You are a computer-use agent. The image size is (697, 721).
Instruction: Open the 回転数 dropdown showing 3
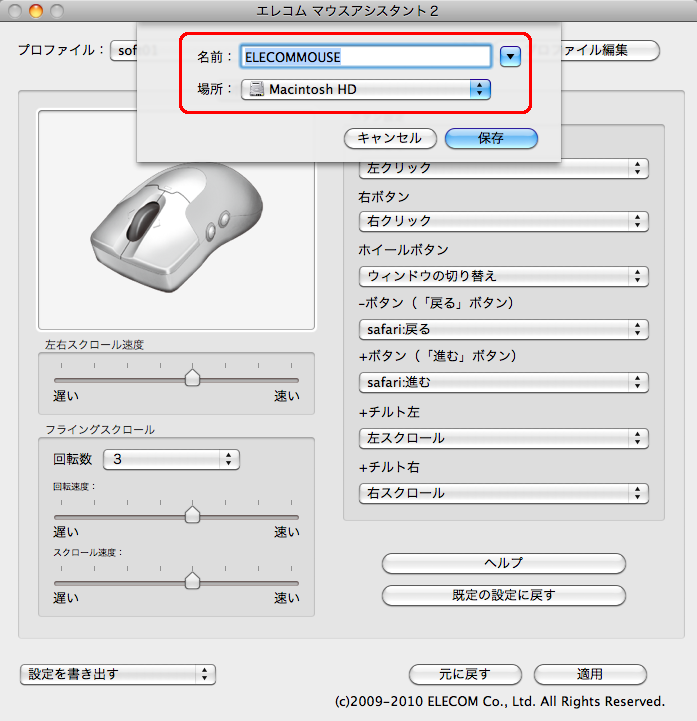click(x=171, y=459)
